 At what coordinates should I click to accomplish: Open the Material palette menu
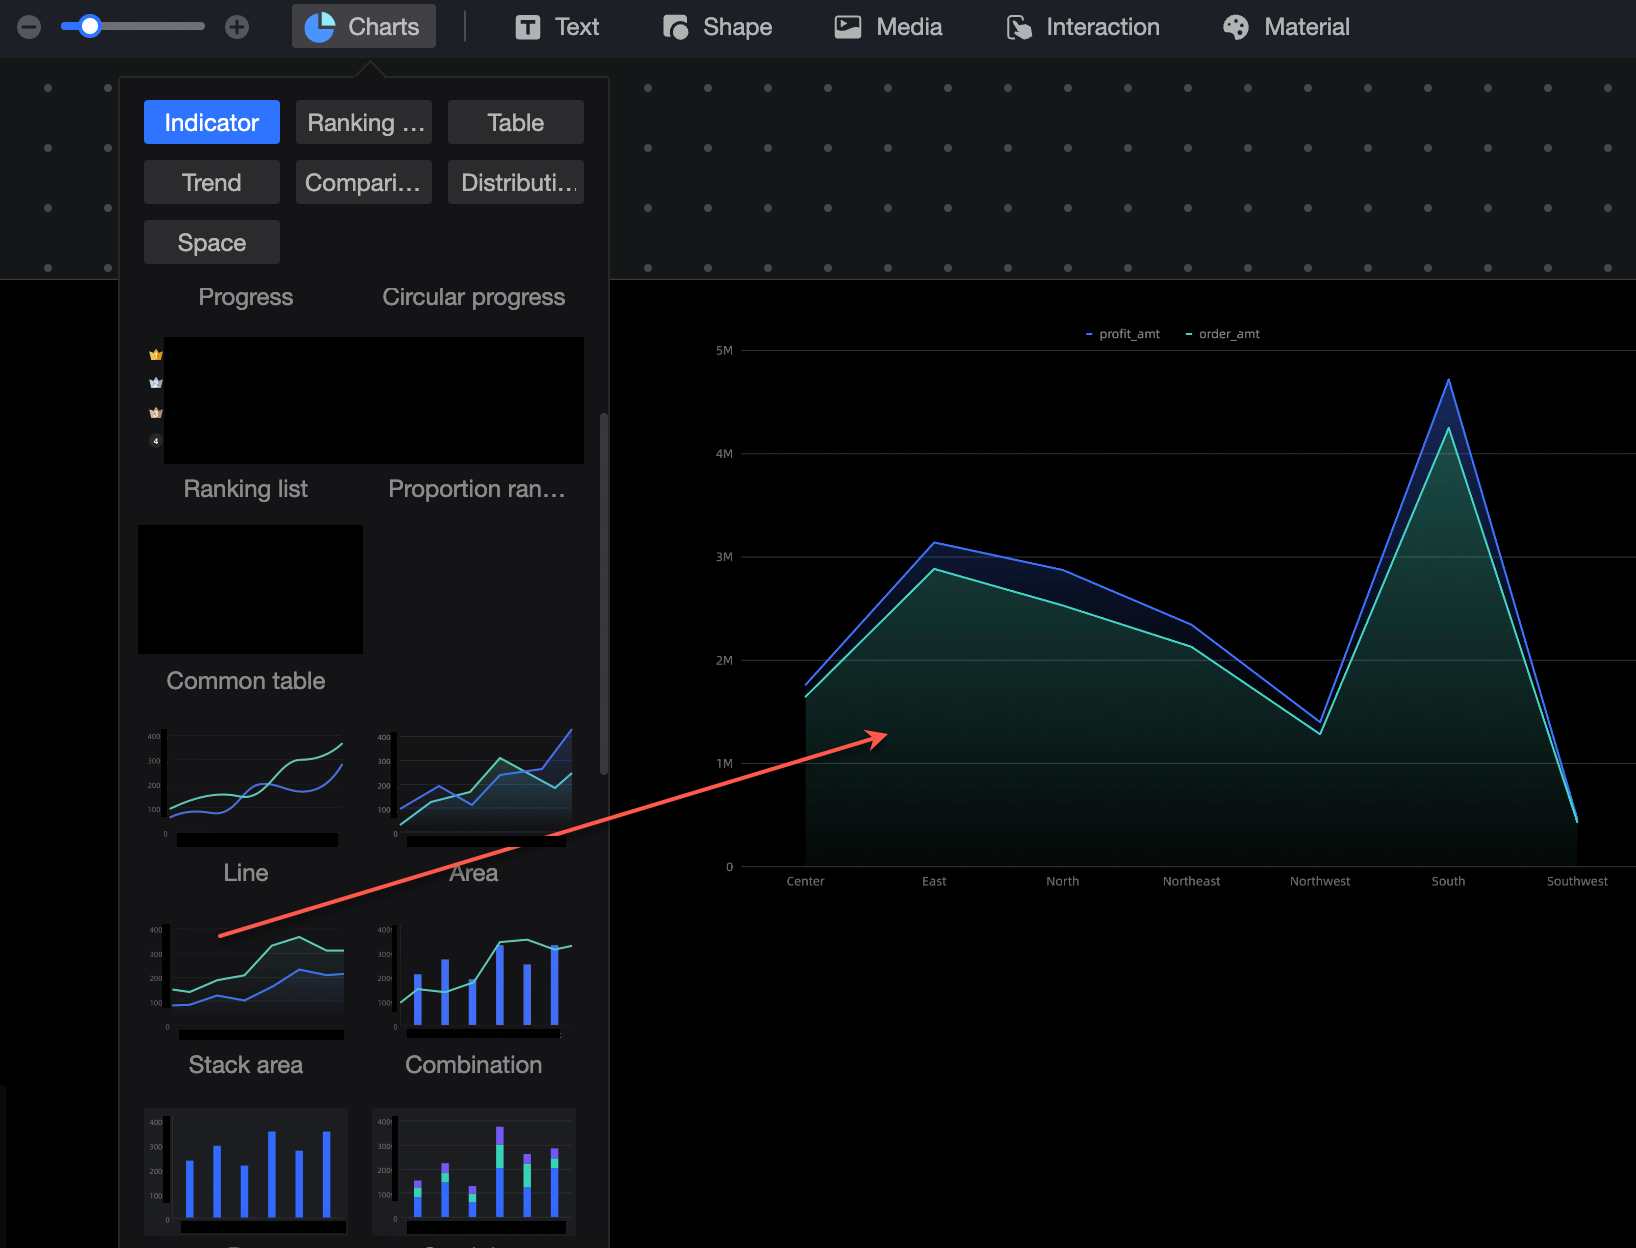(1286, 27)
